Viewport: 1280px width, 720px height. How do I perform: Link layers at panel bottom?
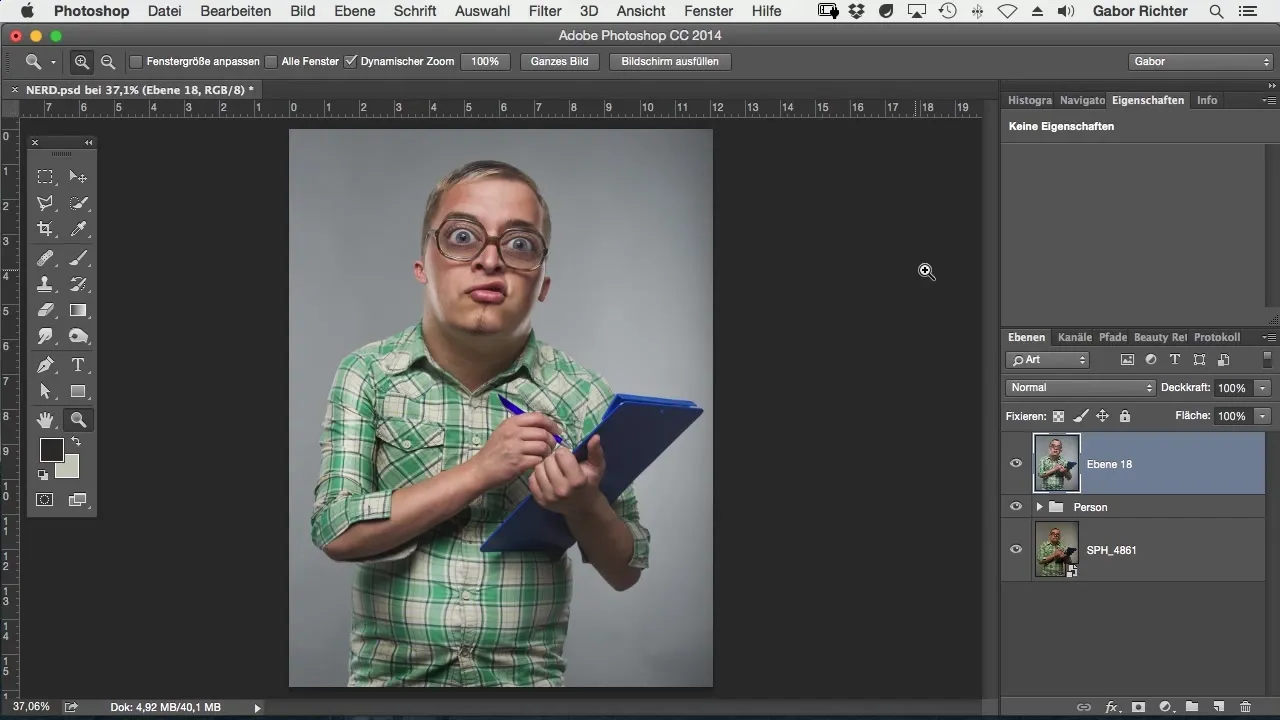click(x=1084, y=707)
